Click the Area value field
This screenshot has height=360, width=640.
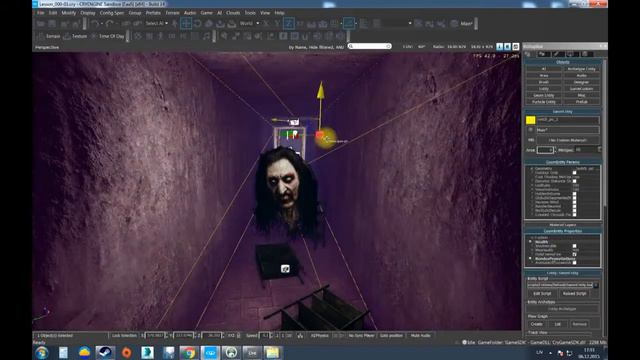tap(545, 150)
